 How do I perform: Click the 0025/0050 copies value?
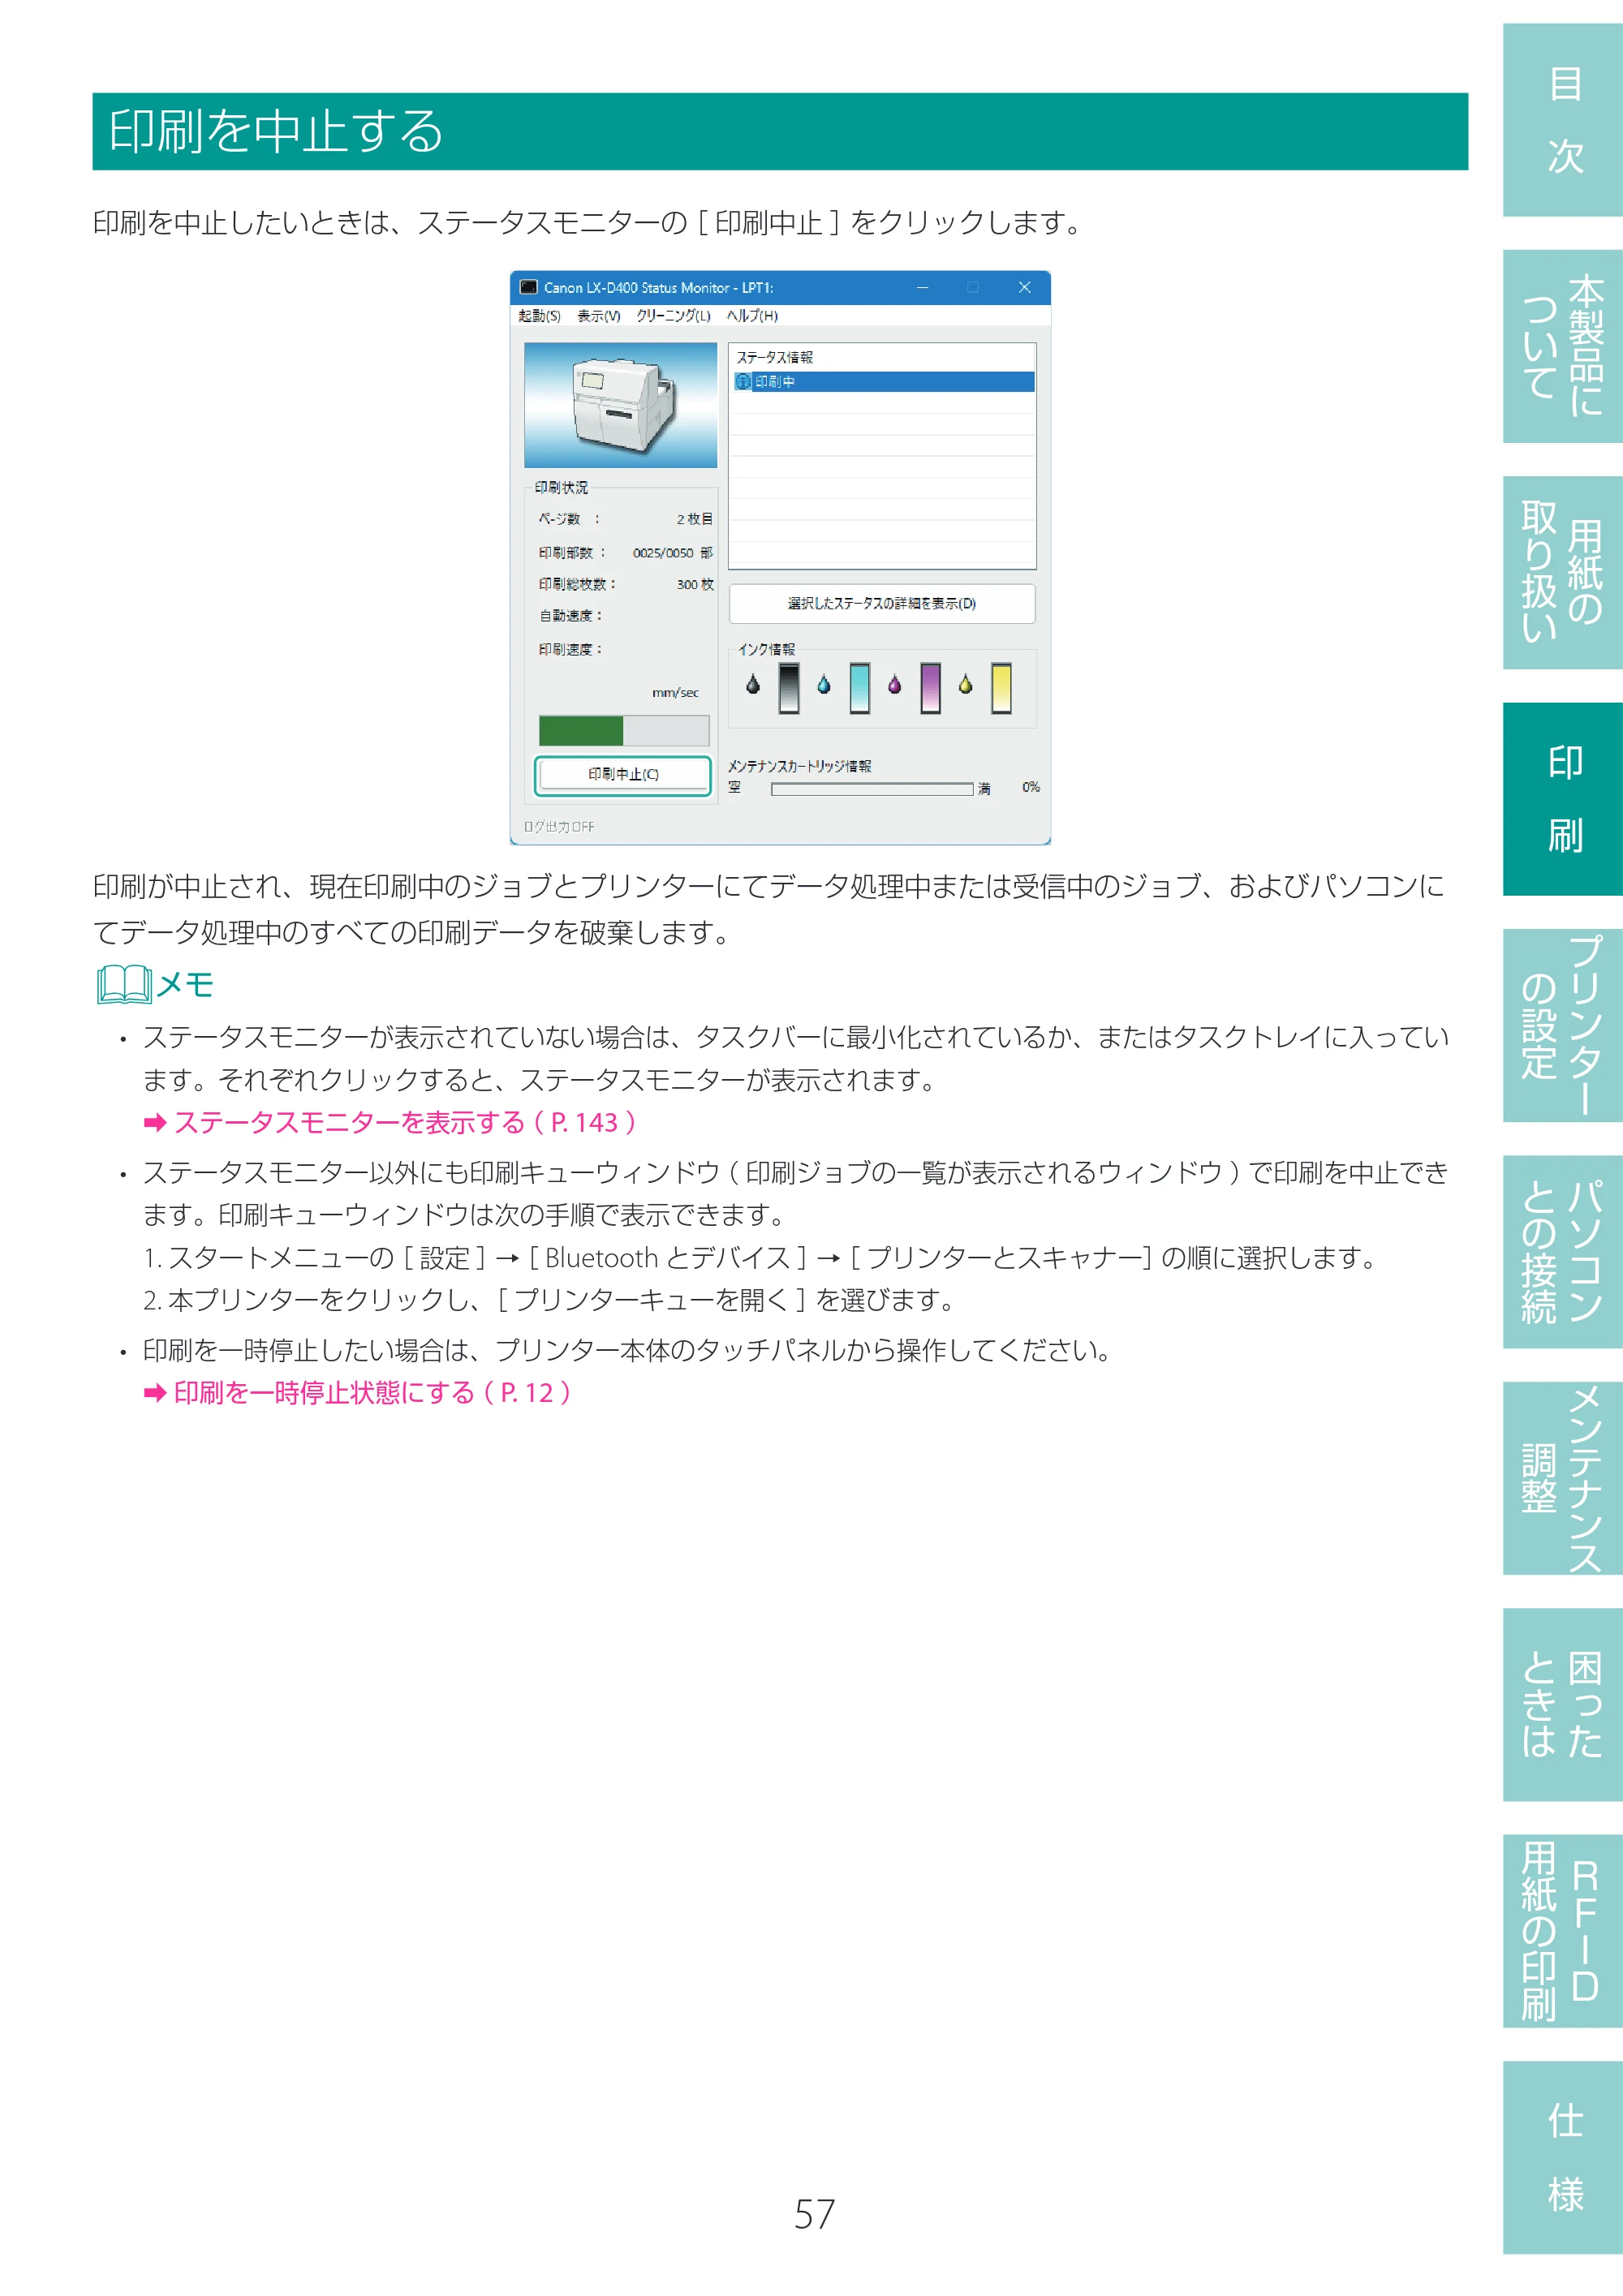point(663,553)
